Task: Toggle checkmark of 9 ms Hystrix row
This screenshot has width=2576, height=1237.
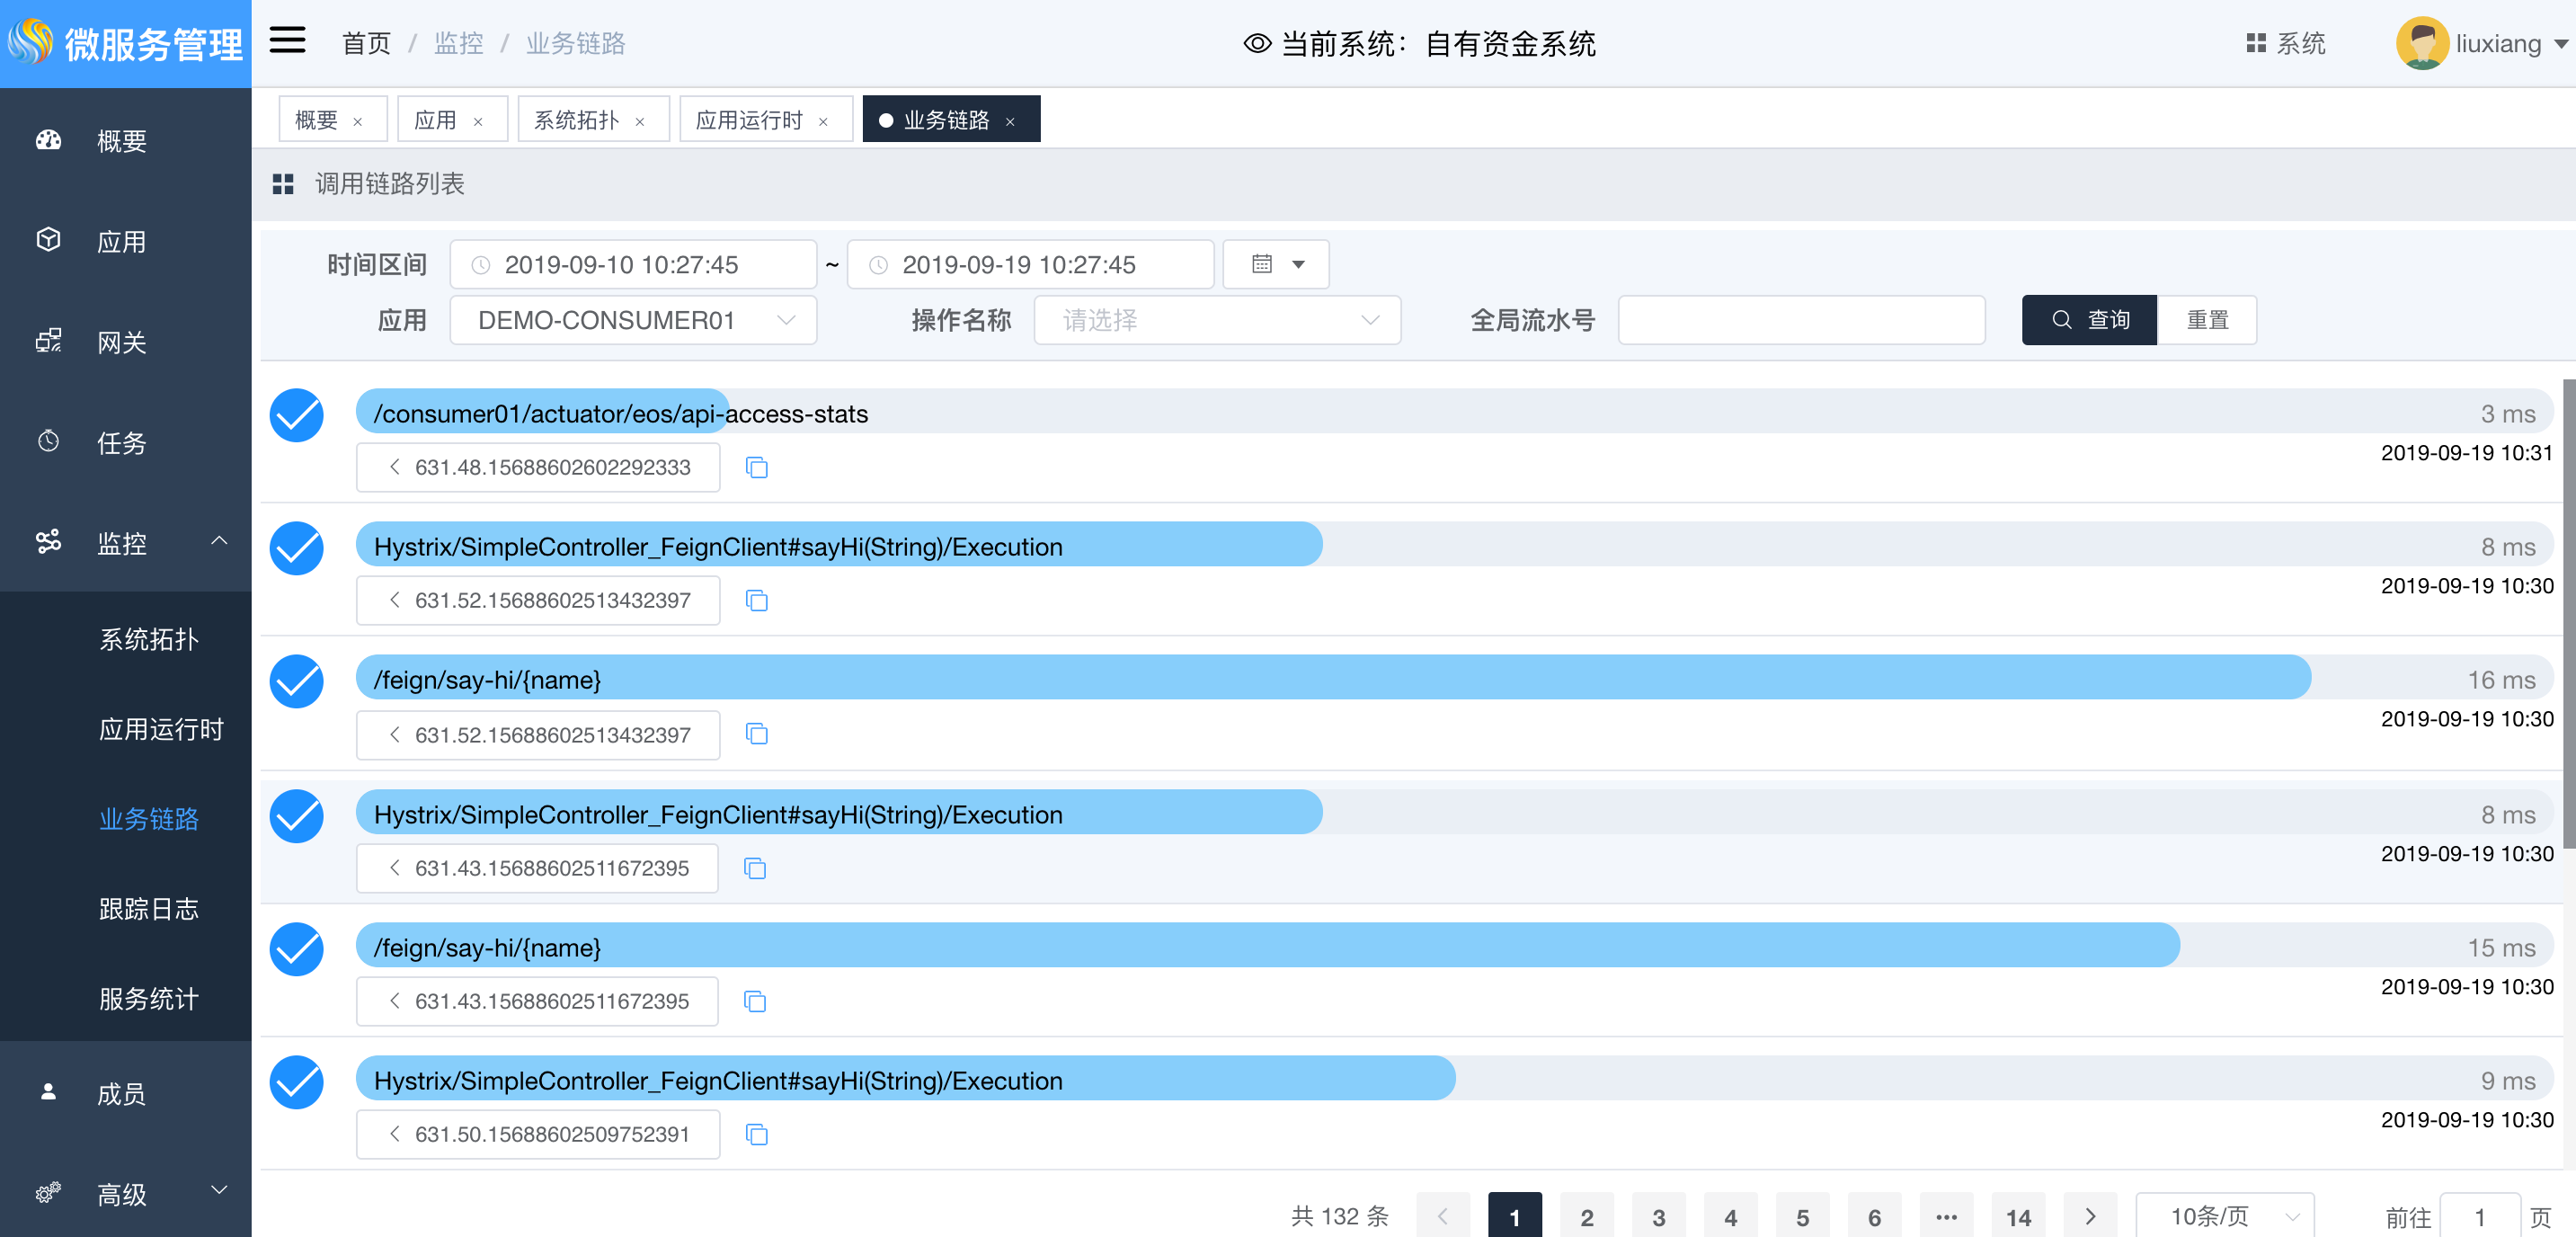Action: tap(296, 1082)
